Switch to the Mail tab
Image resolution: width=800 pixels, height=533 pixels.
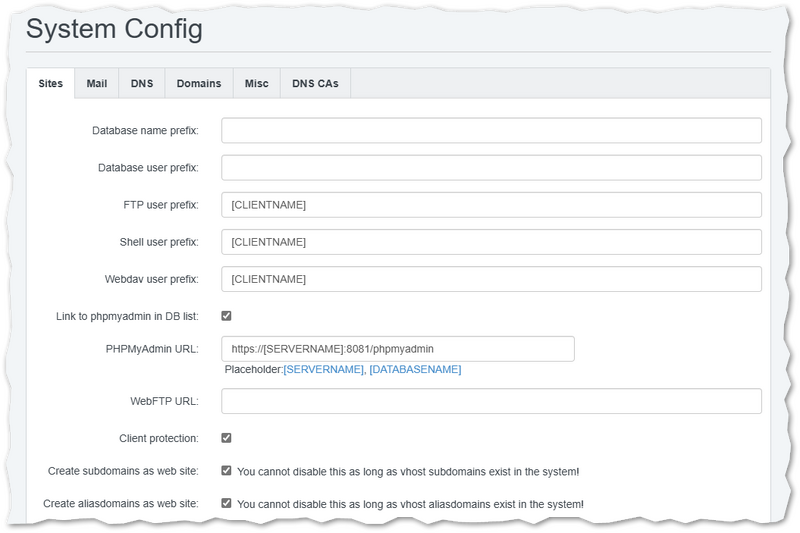pos(97,84)
